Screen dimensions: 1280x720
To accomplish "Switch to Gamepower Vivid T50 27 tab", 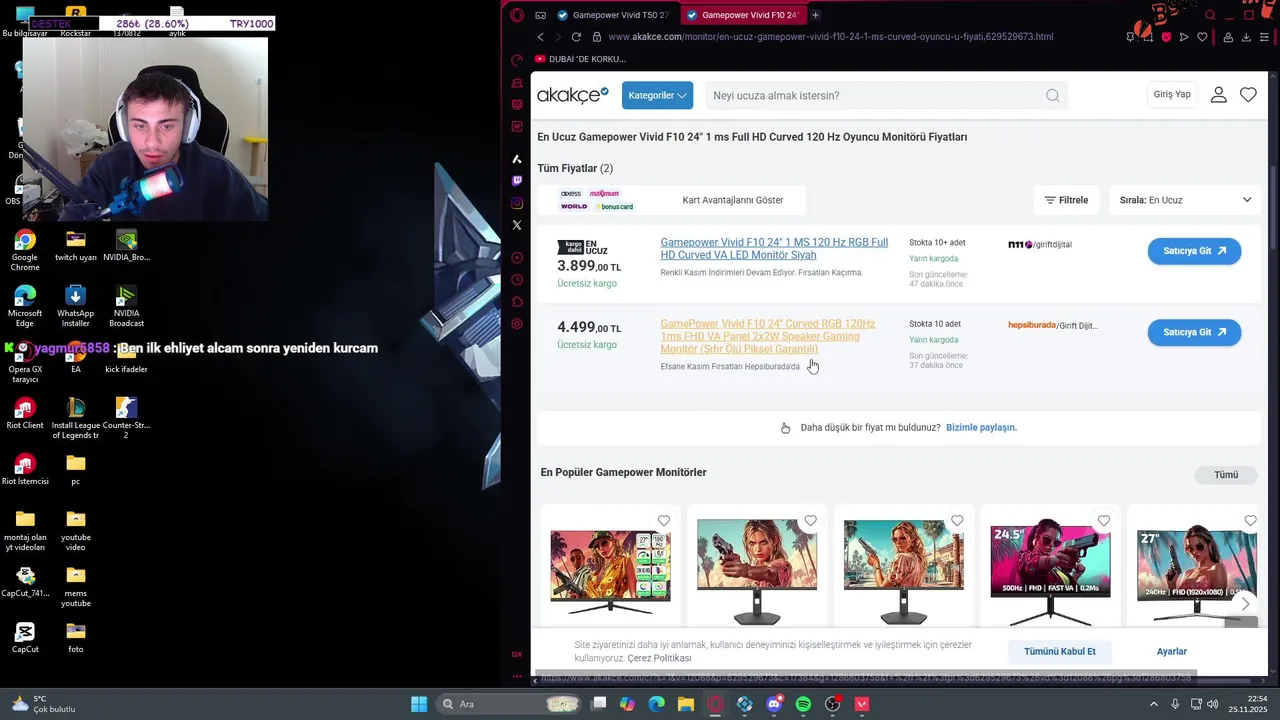I will click(x=612, y=15).
